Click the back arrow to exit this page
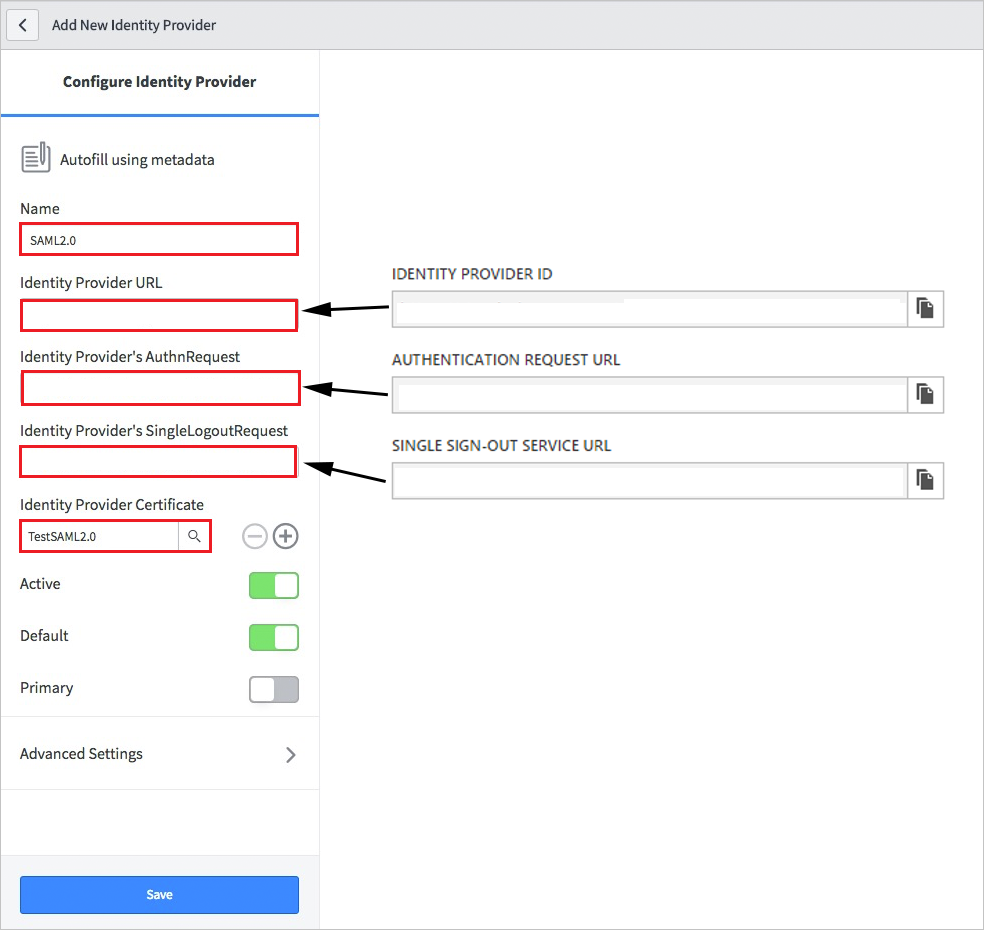This screenshot has width=984, height=930. [22, 24]
